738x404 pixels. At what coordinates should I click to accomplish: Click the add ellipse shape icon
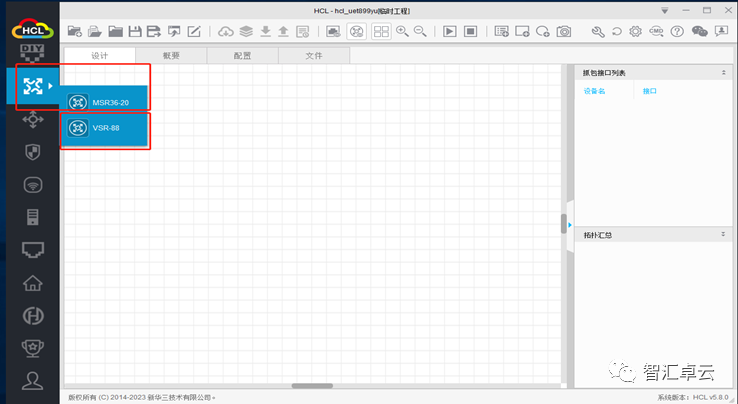(543, 32)
